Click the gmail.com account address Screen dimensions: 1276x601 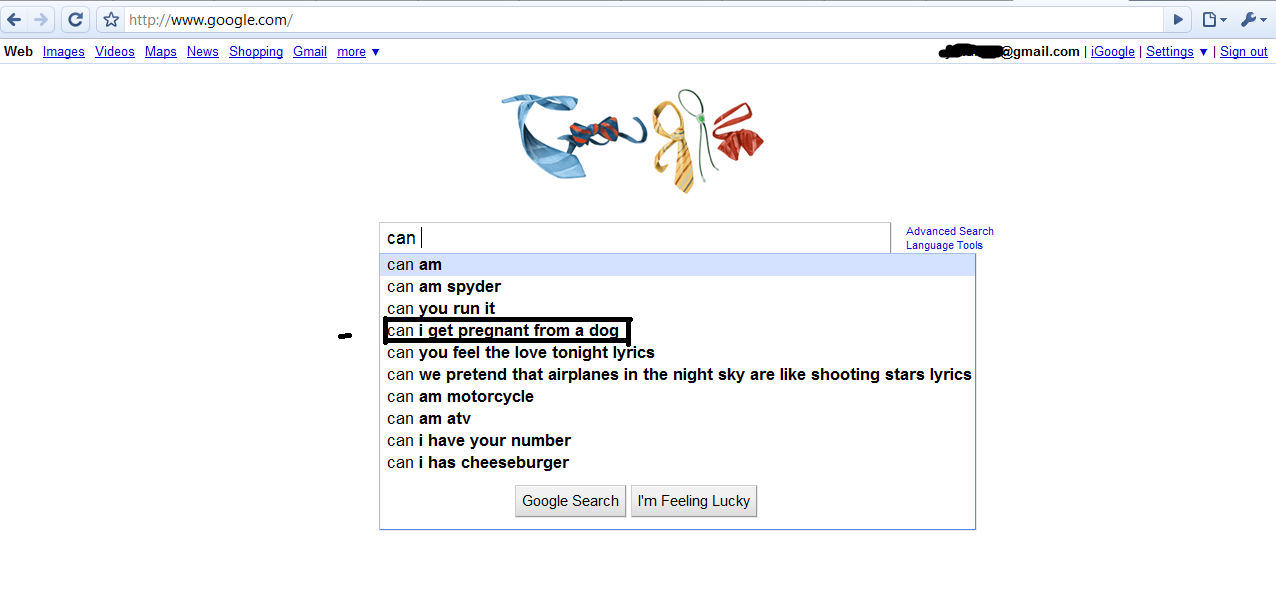[x=1009, y=52]
